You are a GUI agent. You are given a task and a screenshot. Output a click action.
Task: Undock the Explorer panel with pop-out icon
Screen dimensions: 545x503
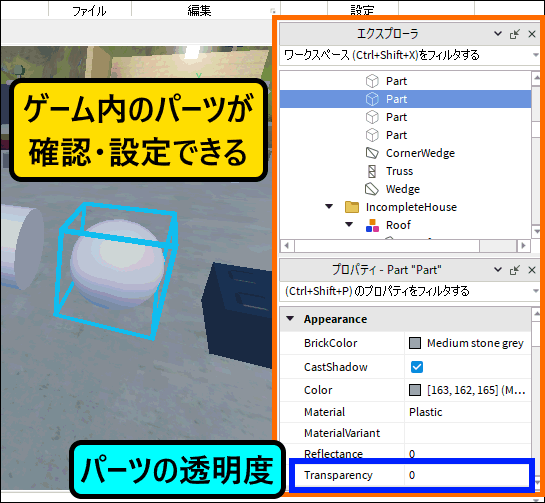point(514,34)
